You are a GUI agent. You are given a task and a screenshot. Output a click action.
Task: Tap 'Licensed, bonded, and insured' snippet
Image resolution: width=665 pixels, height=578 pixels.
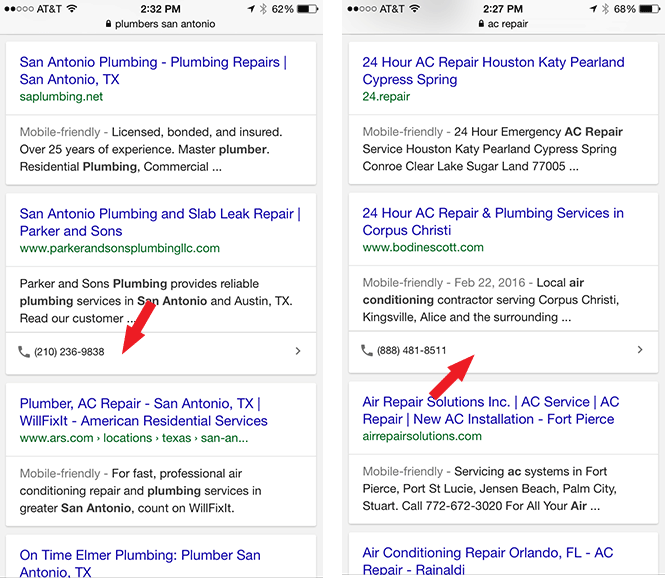(x=151, y=149)
